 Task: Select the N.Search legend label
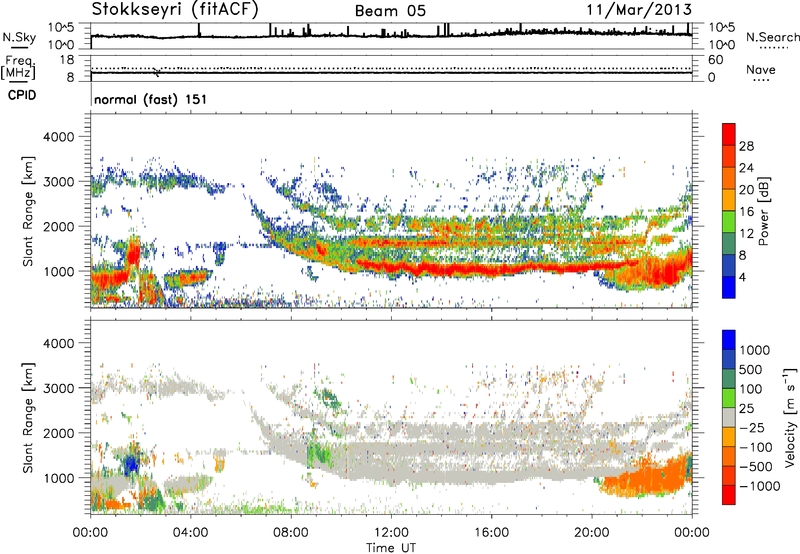tap(772, 37)
